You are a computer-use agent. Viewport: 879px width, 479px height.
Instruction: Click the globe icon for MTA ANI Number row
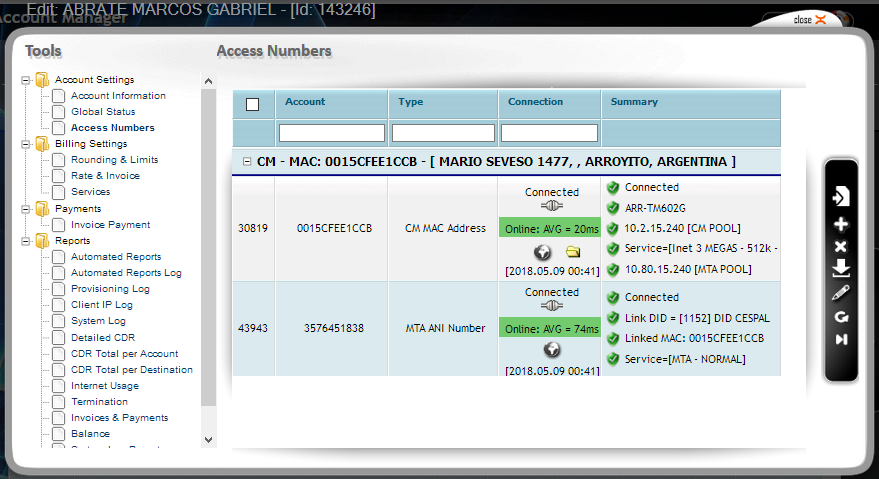(x=552, y=349)
